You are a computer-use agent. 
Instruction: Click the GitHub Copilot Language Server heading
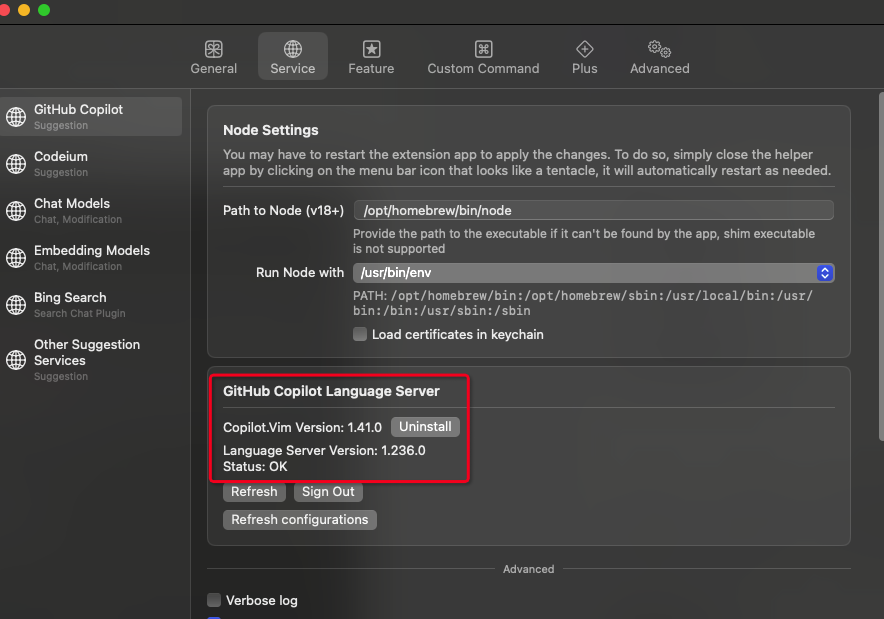tap(331, 391)
